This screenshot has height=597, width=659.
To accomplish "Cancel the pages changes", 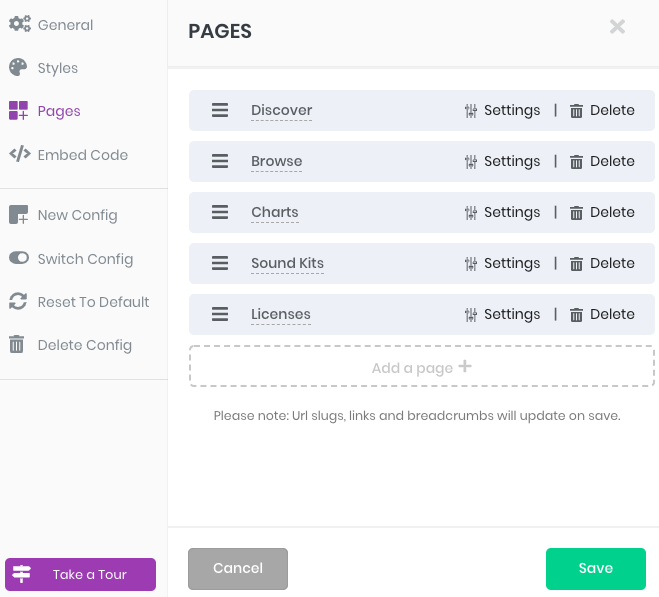I will coord(238,568).
